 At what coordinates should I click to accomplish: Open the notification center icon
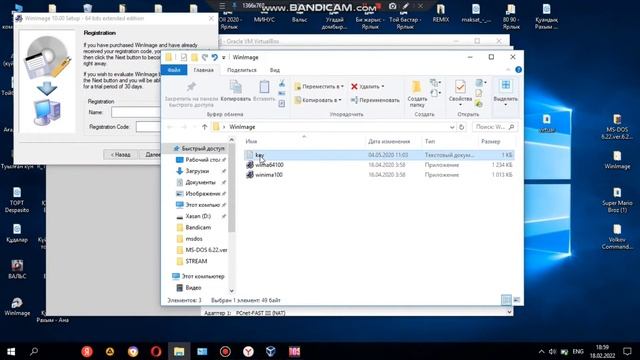[x=627, y=351]
